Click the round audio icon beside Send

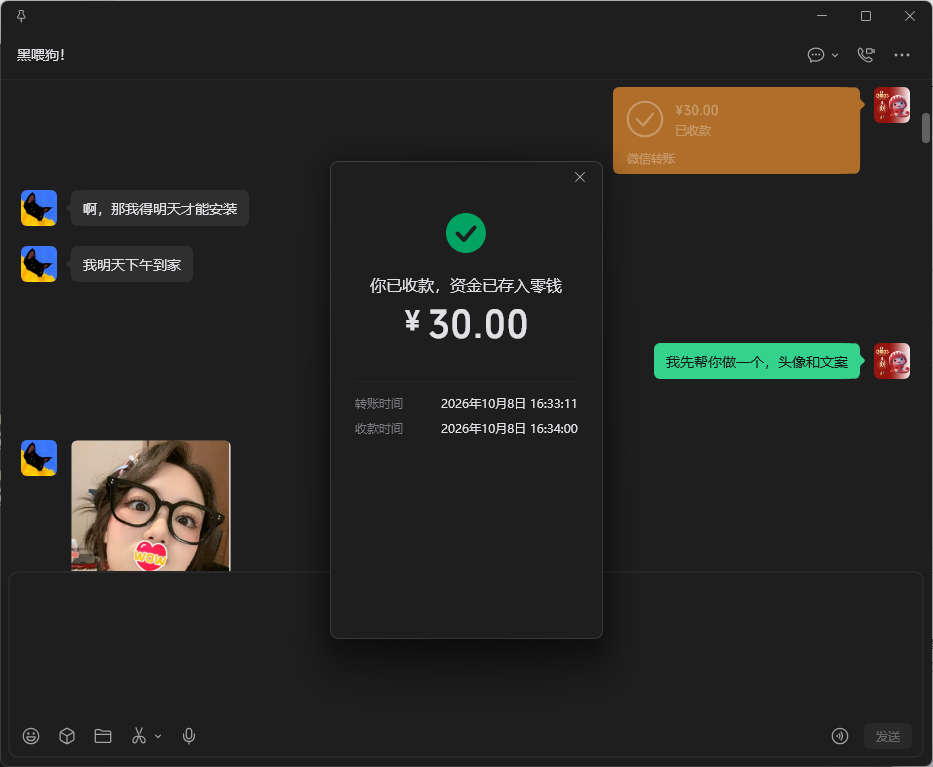(x=840, y=736)
